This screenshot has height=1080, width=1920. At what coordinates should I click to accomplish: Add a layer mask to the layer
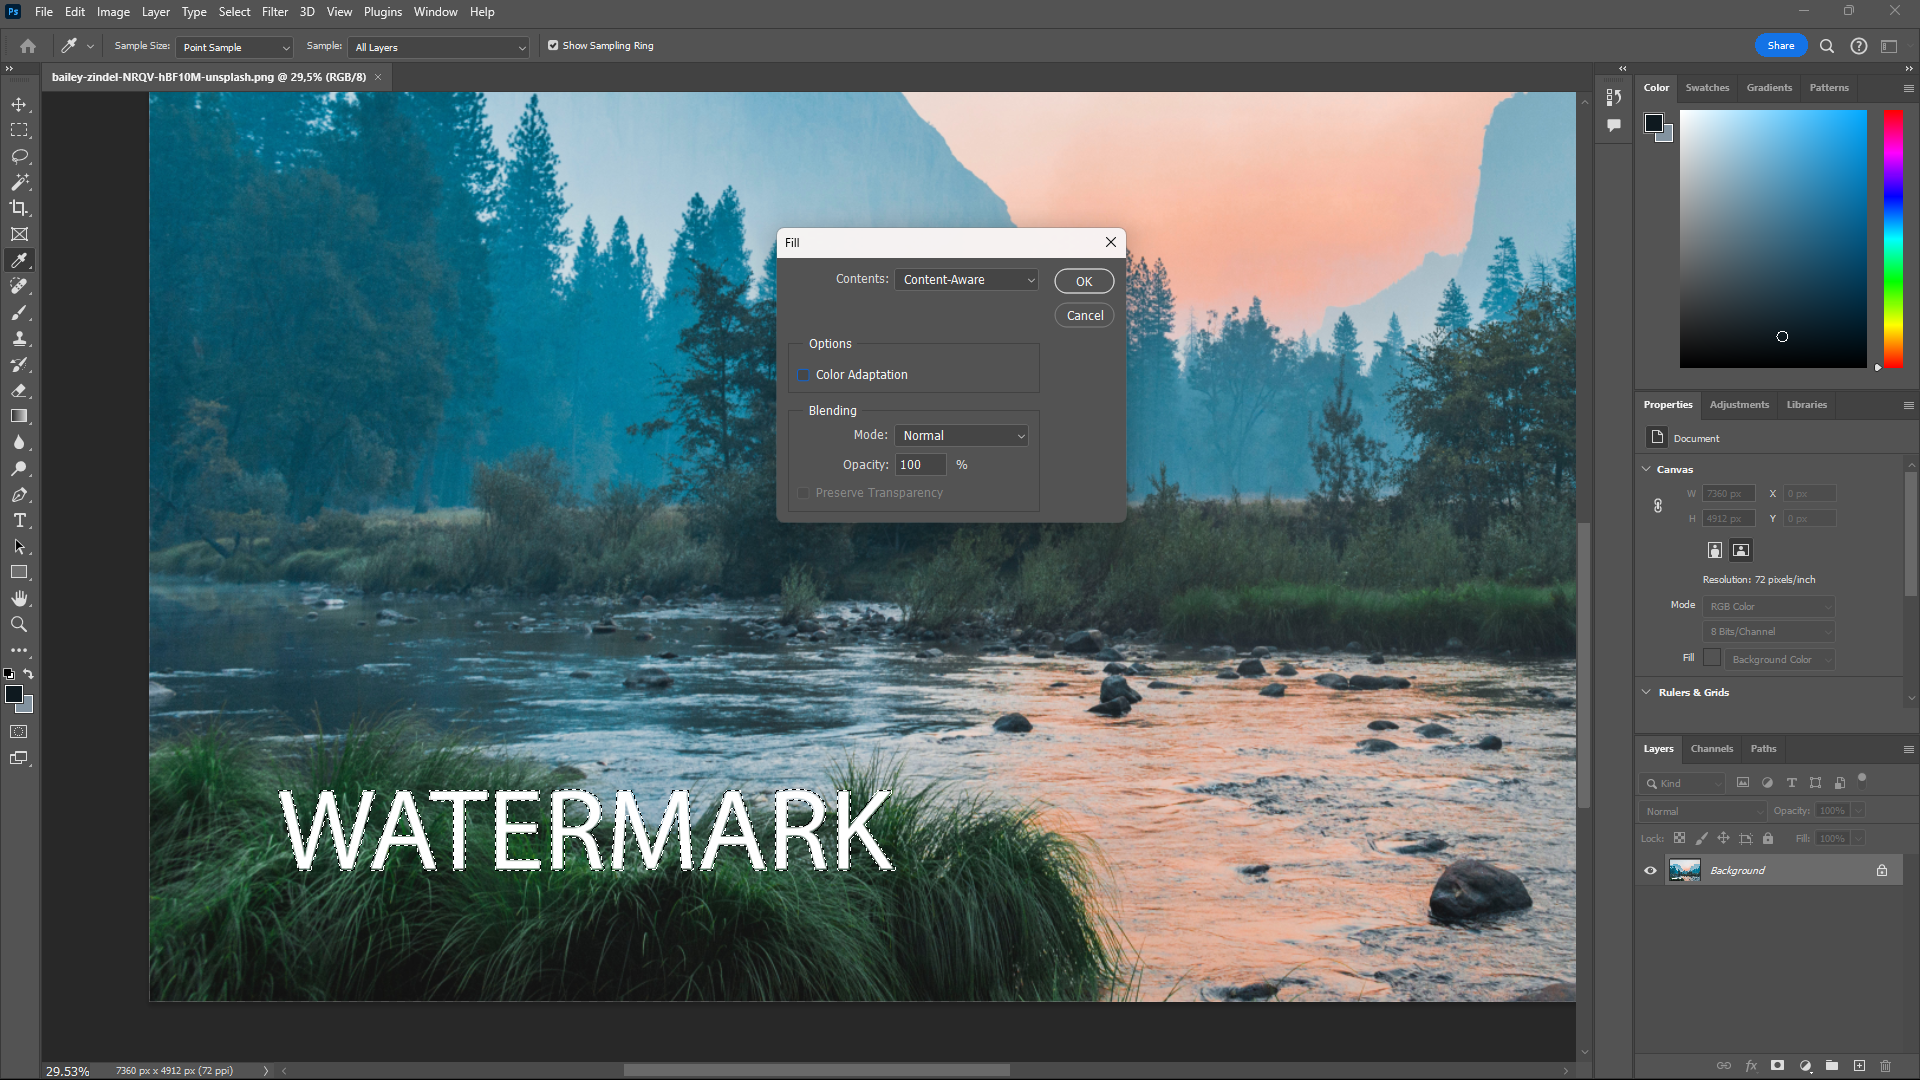pos(1778,1066)
